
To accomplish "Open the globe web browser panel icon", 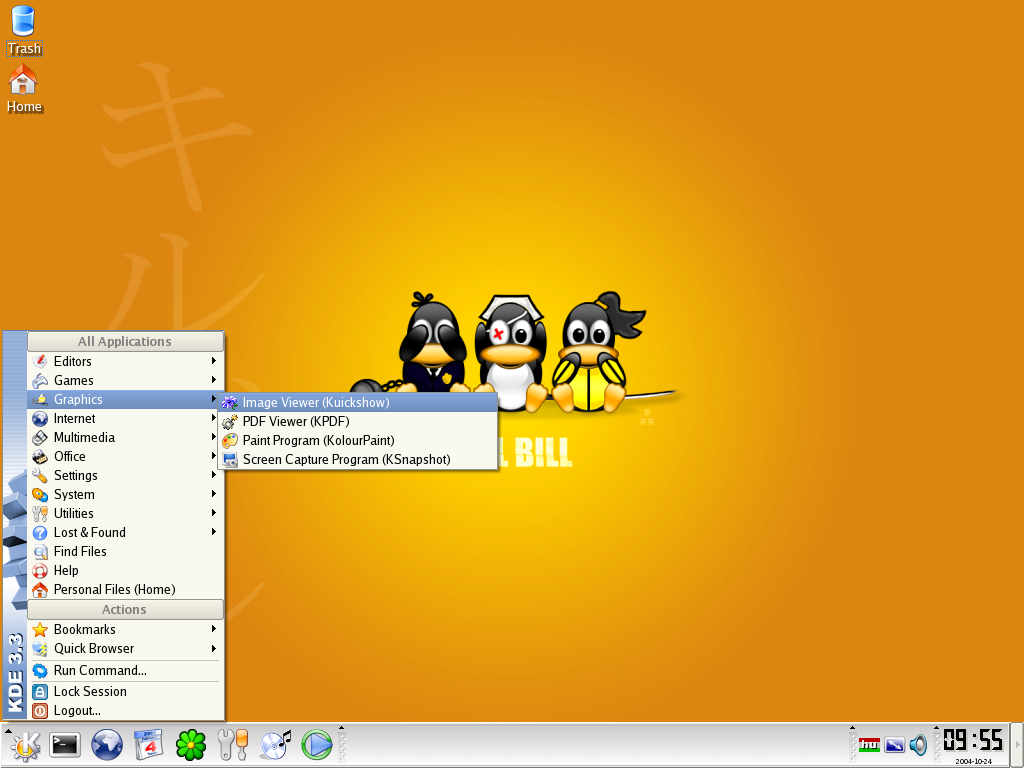I will (106, 745).
